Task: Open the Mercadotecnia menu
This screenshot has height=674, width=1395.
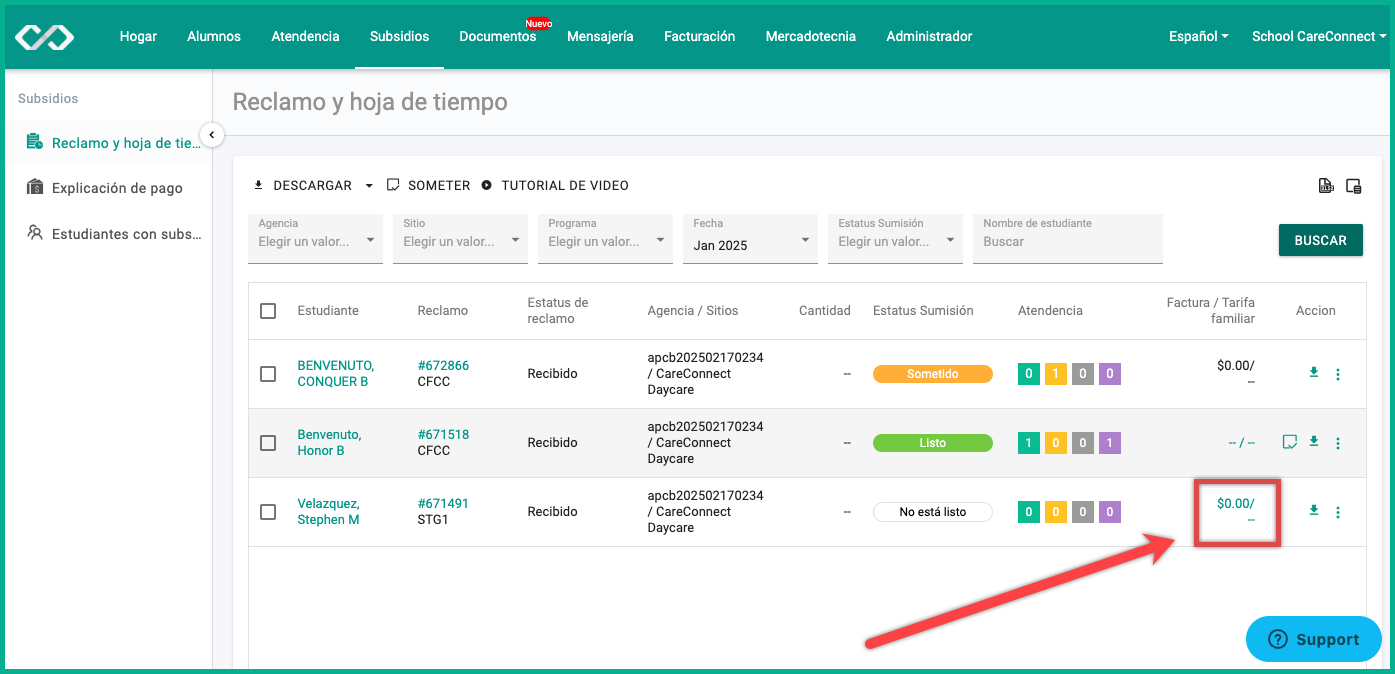Action: [x=811, y=36]
